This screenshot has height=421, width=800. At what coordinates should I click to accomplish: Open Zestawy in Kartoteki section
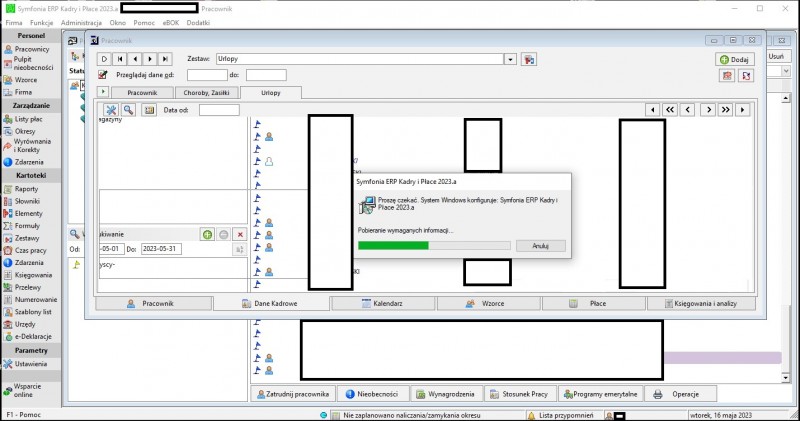tap(21, 238)
